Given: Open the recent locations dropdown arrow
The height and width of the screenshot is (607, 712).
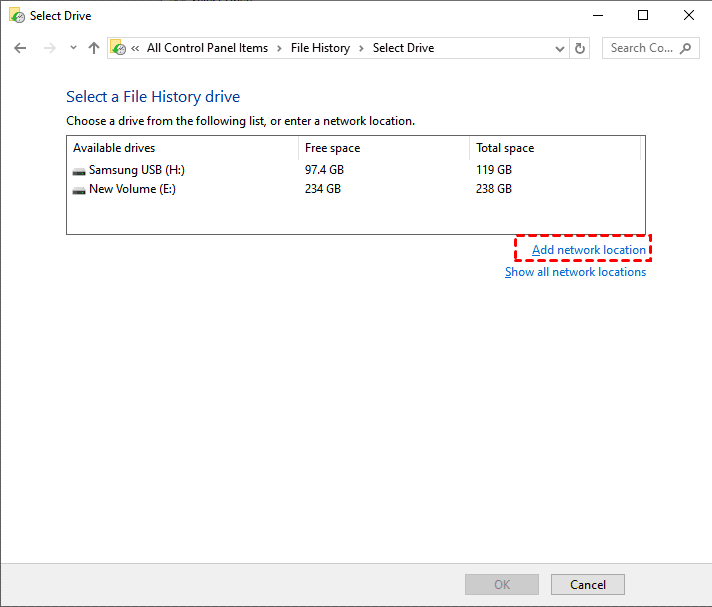Looking at the screenshot, I should (73, 48).
